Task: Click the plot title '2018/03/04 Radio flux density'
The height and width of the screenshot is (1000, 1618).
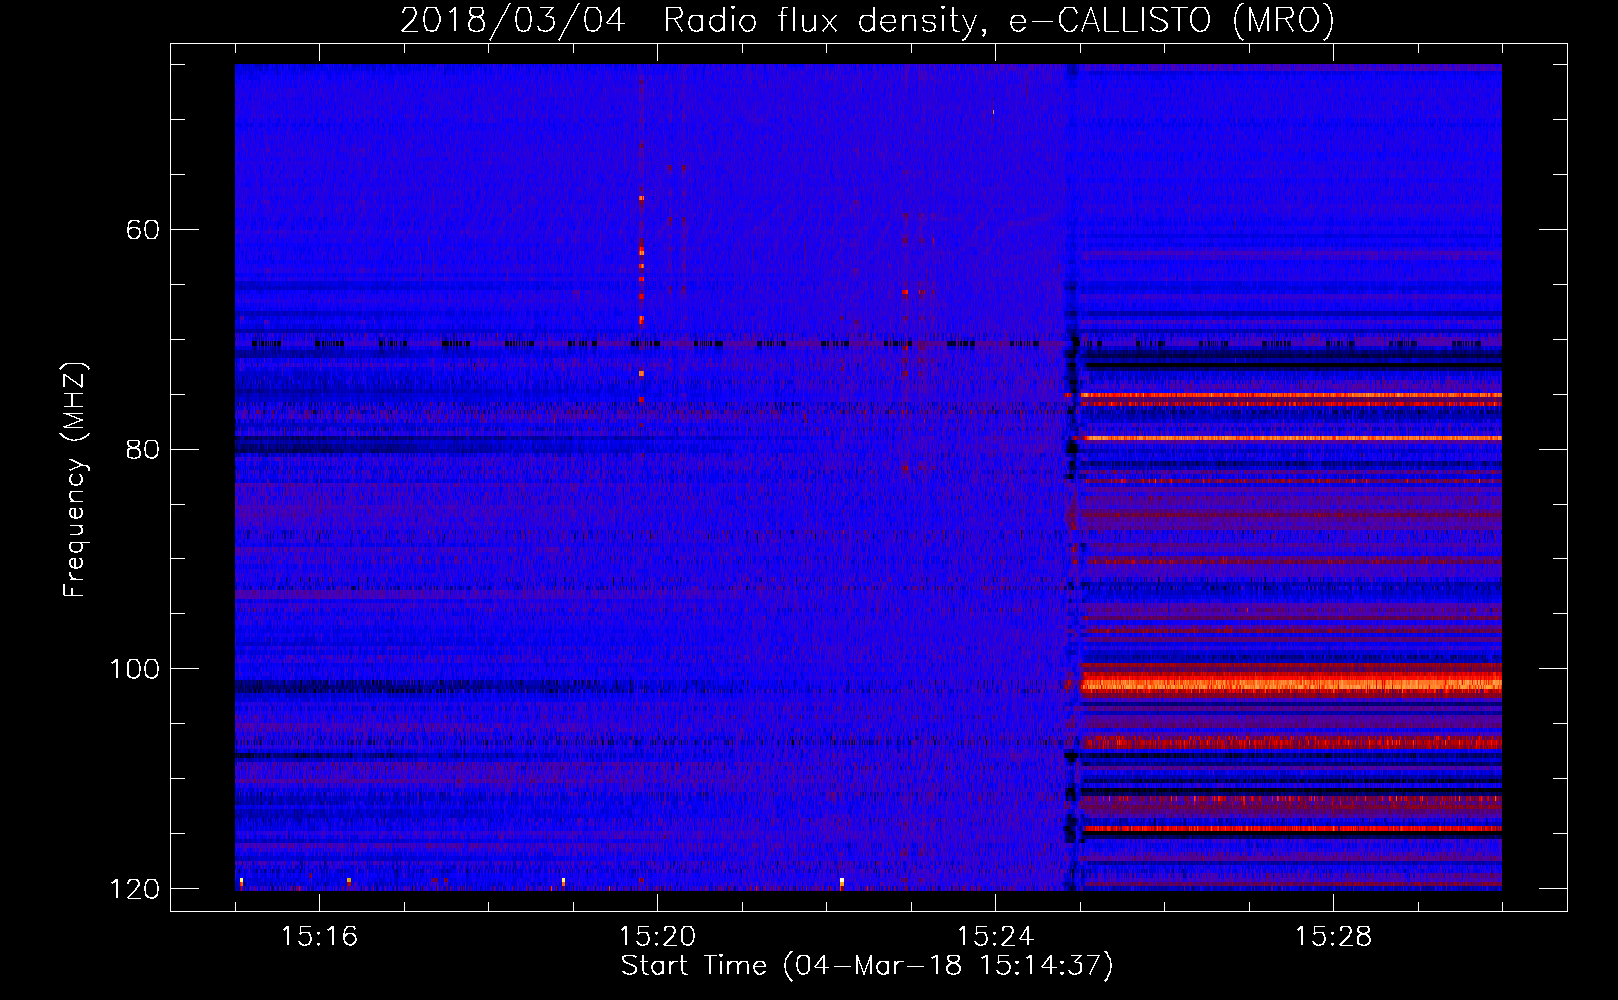Action: click(x=867, y=20)
